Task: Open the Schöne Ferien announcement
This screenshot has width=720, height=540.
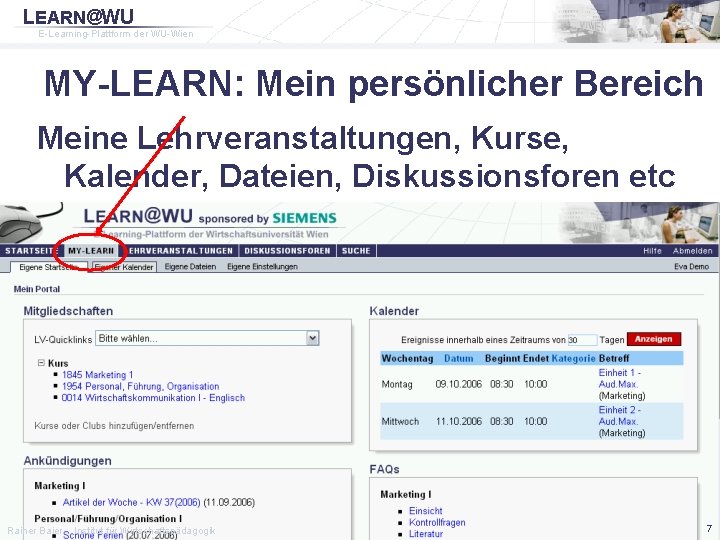Action: click(93, 535)
